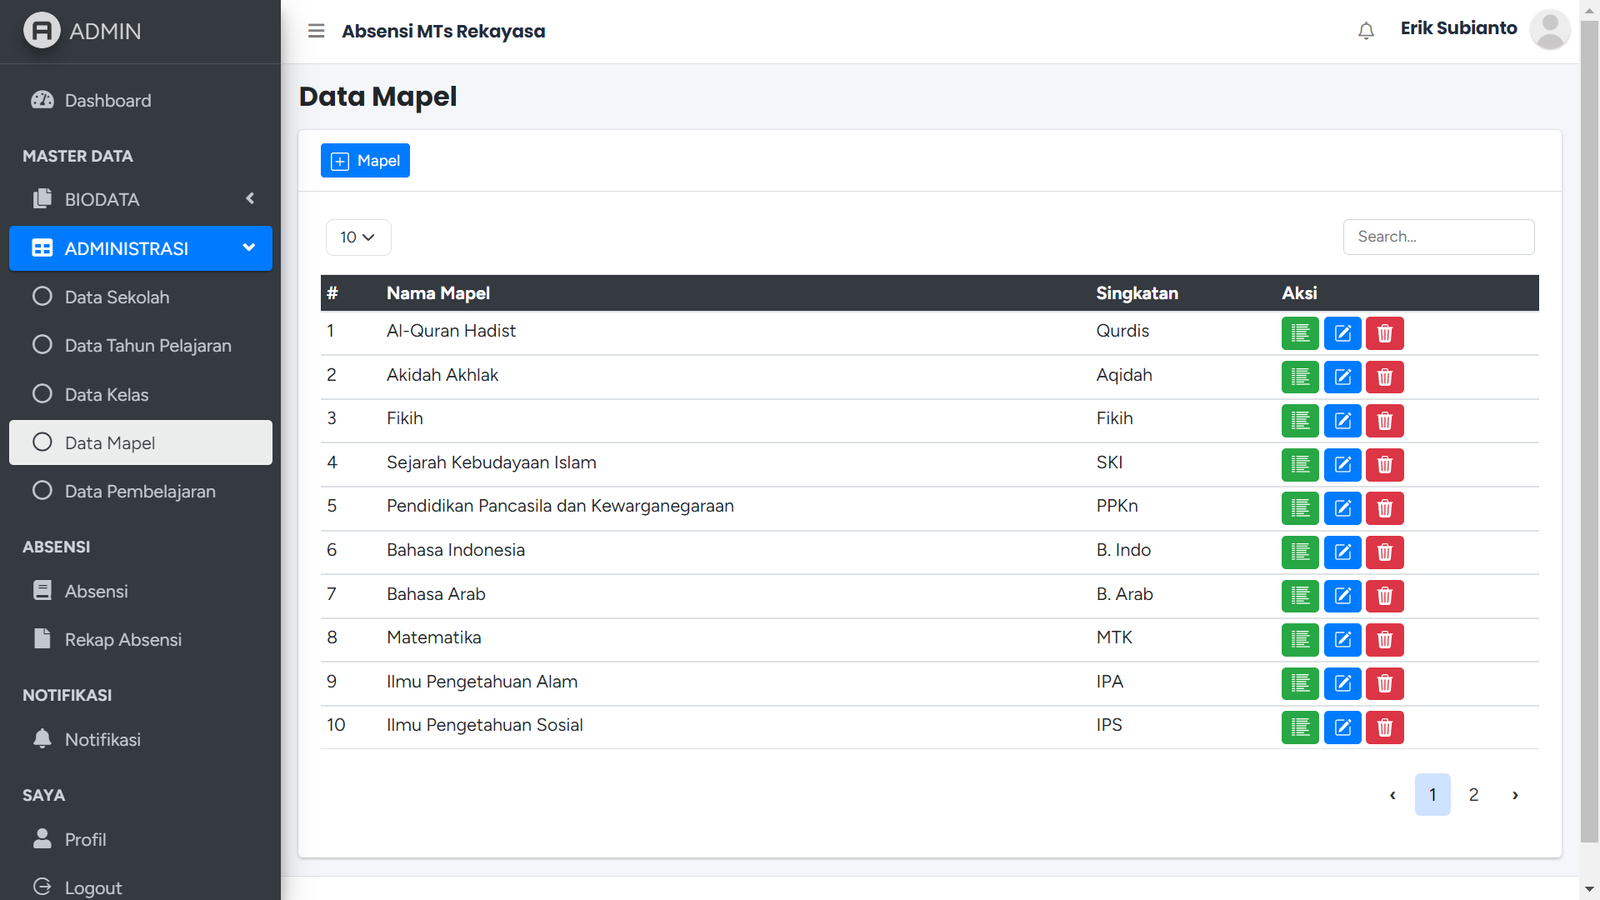
Task: Select Data Pembelajaran in the sidebar
Action: click(140, 492)
